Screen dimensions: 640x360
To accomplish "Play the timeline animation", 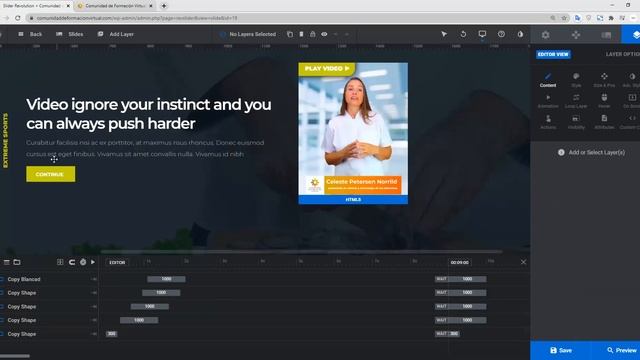I will (93, 262).
